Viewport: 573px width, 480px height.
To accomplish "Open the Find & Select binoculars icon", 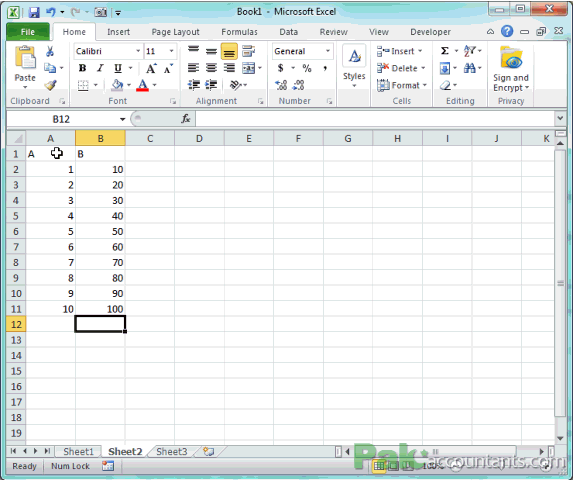I will (x=470, y=68).
